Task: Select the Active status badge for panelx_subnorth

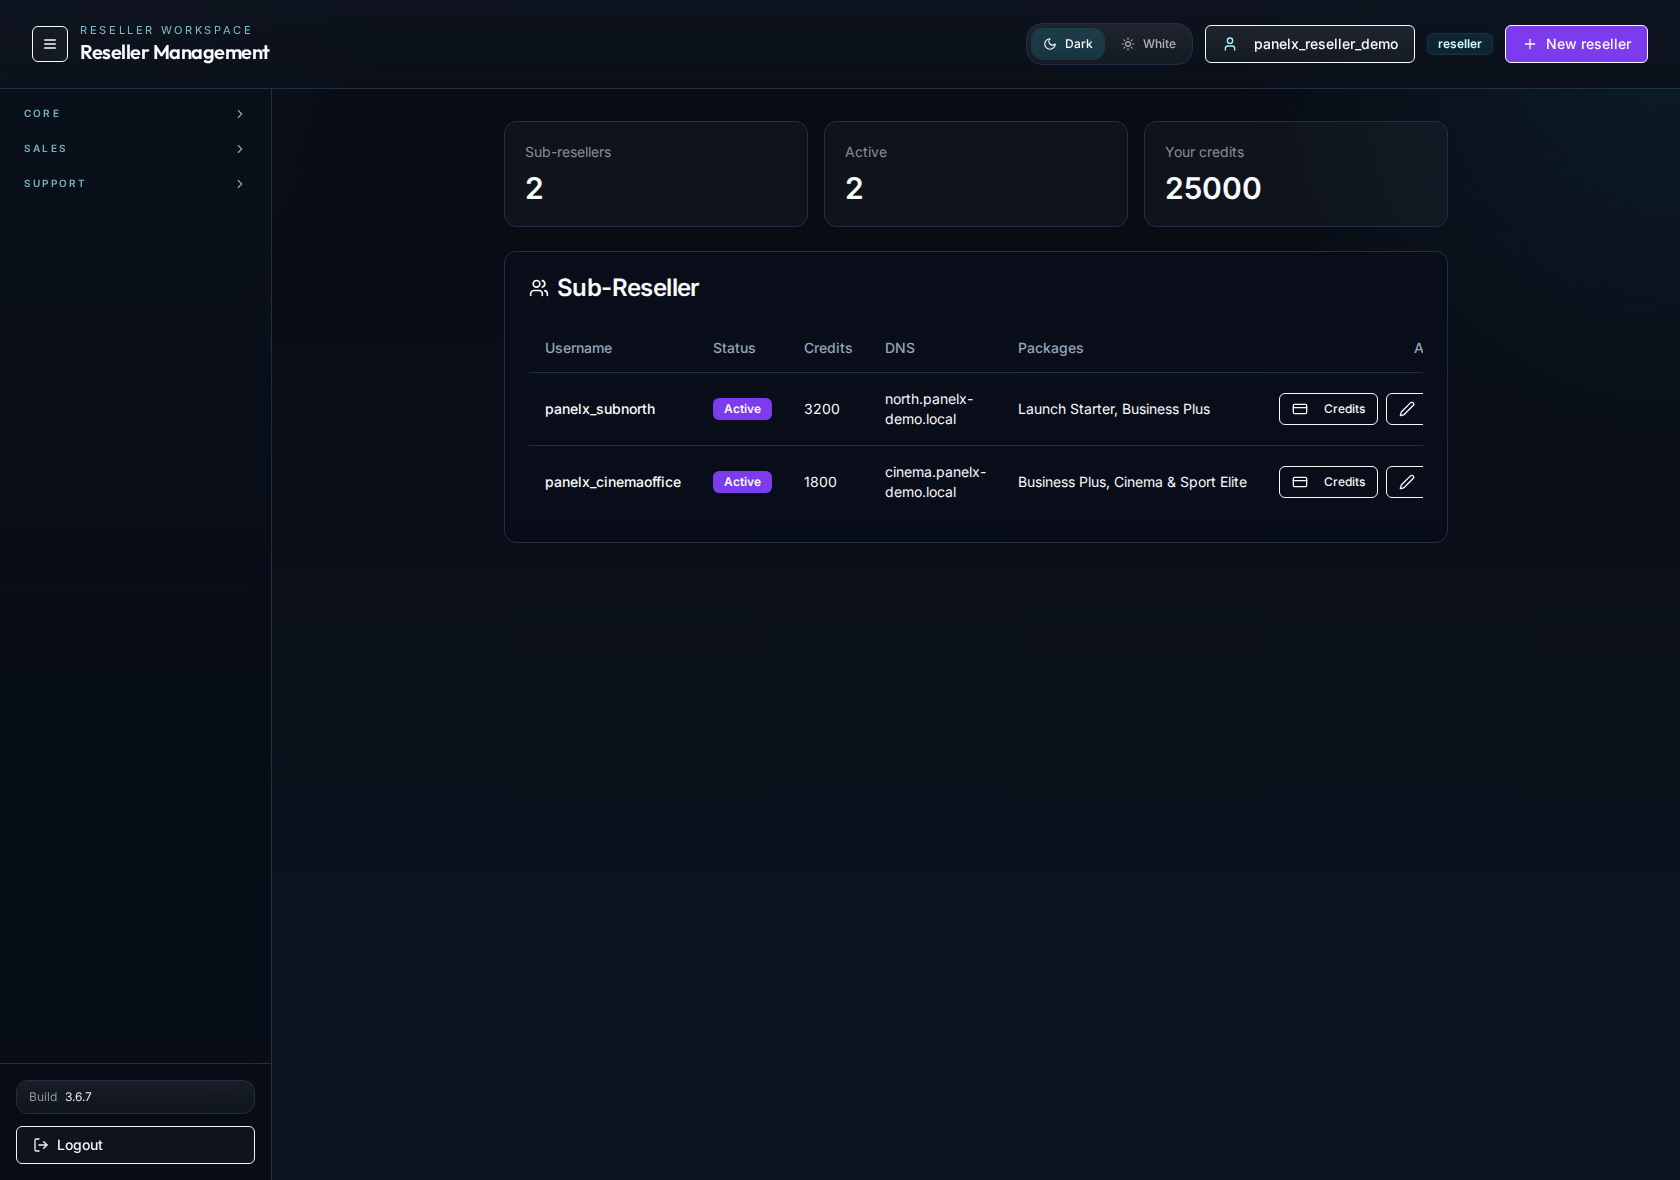Action: (x=742, y=409)
